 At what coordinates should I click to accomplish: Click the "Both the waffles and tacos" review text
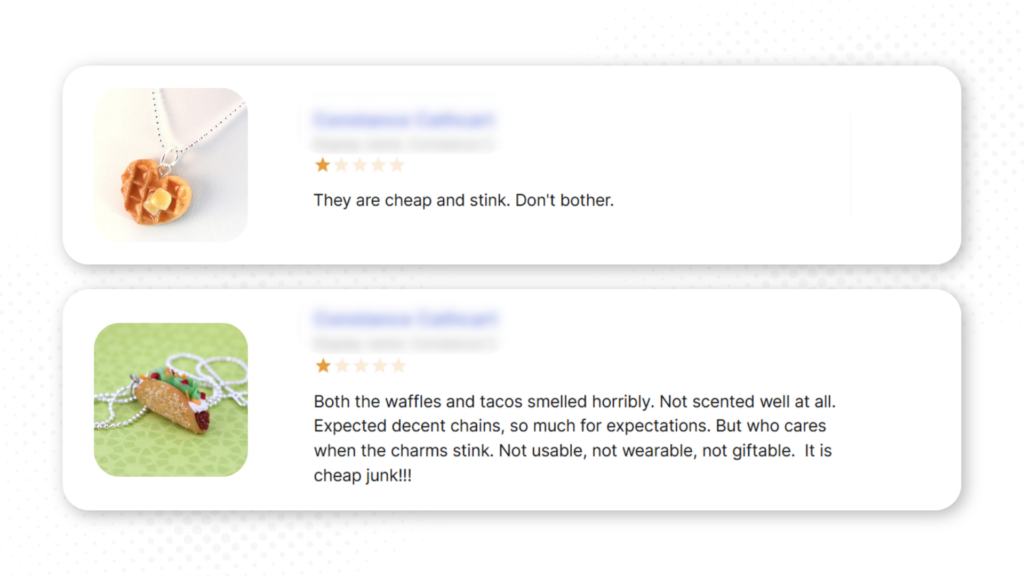574,401
